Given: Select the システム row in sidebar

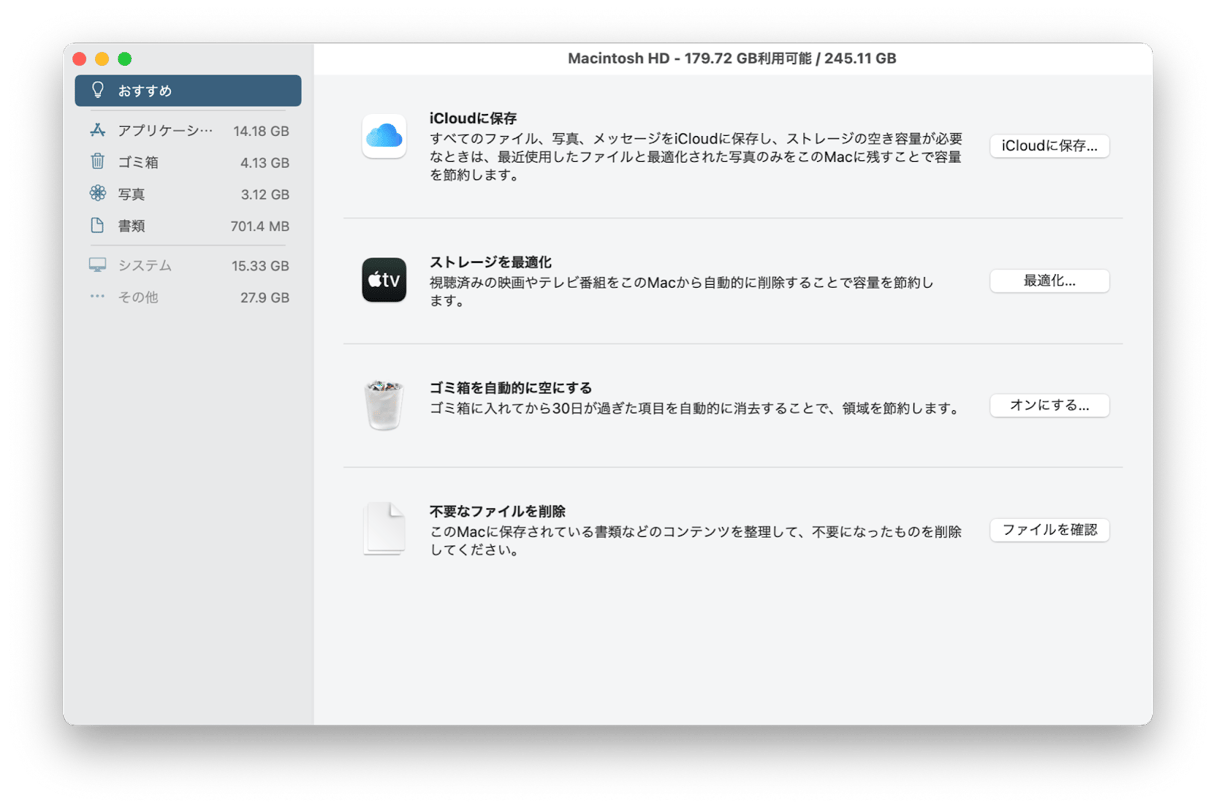Looking at the screenshot, I should [188, 266].
